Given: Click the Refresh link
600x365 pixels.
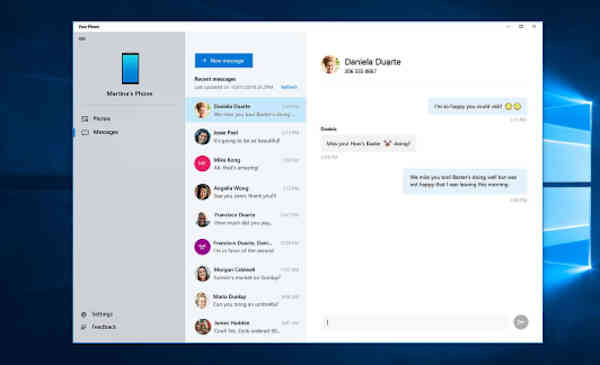Looking at the screenshot, I should click(289, 87).
